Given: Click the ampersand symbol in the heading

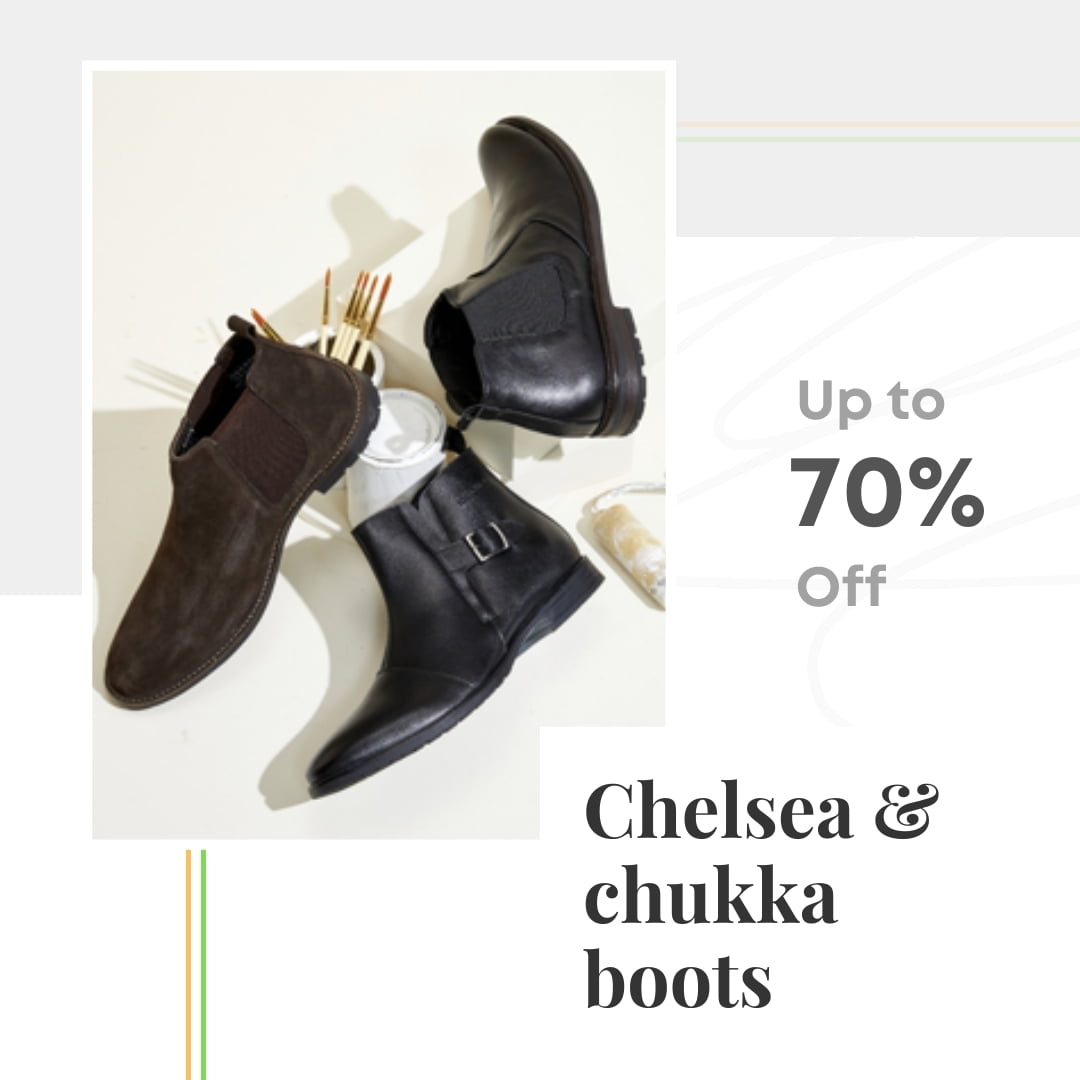Looking at the screenshot, I should [906, 811].
